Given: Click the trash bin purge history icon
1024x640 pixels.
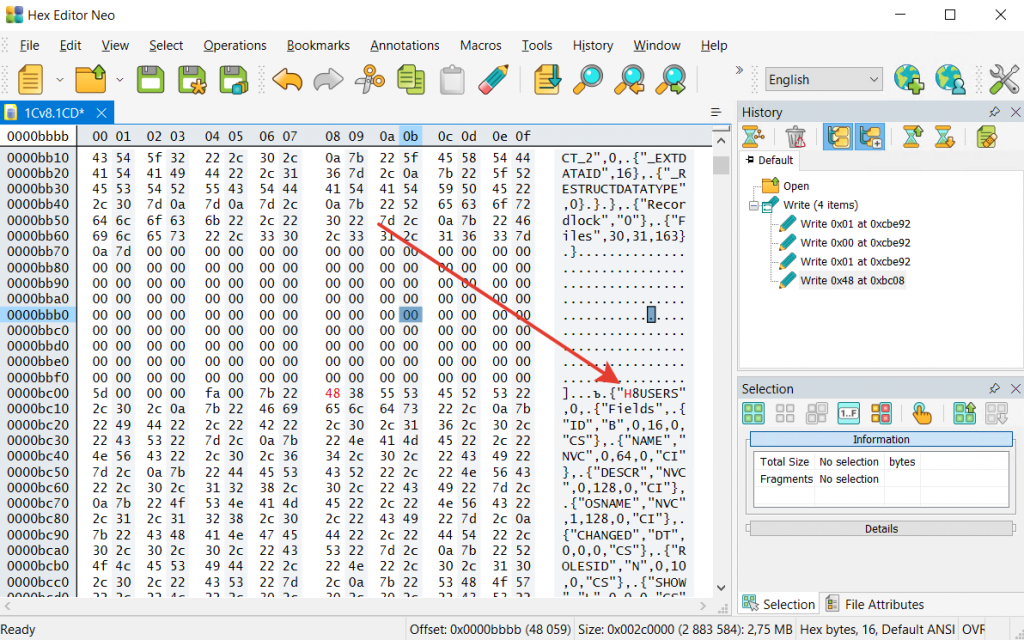Looking at the screenshot, I should click(x=795, y=136).
